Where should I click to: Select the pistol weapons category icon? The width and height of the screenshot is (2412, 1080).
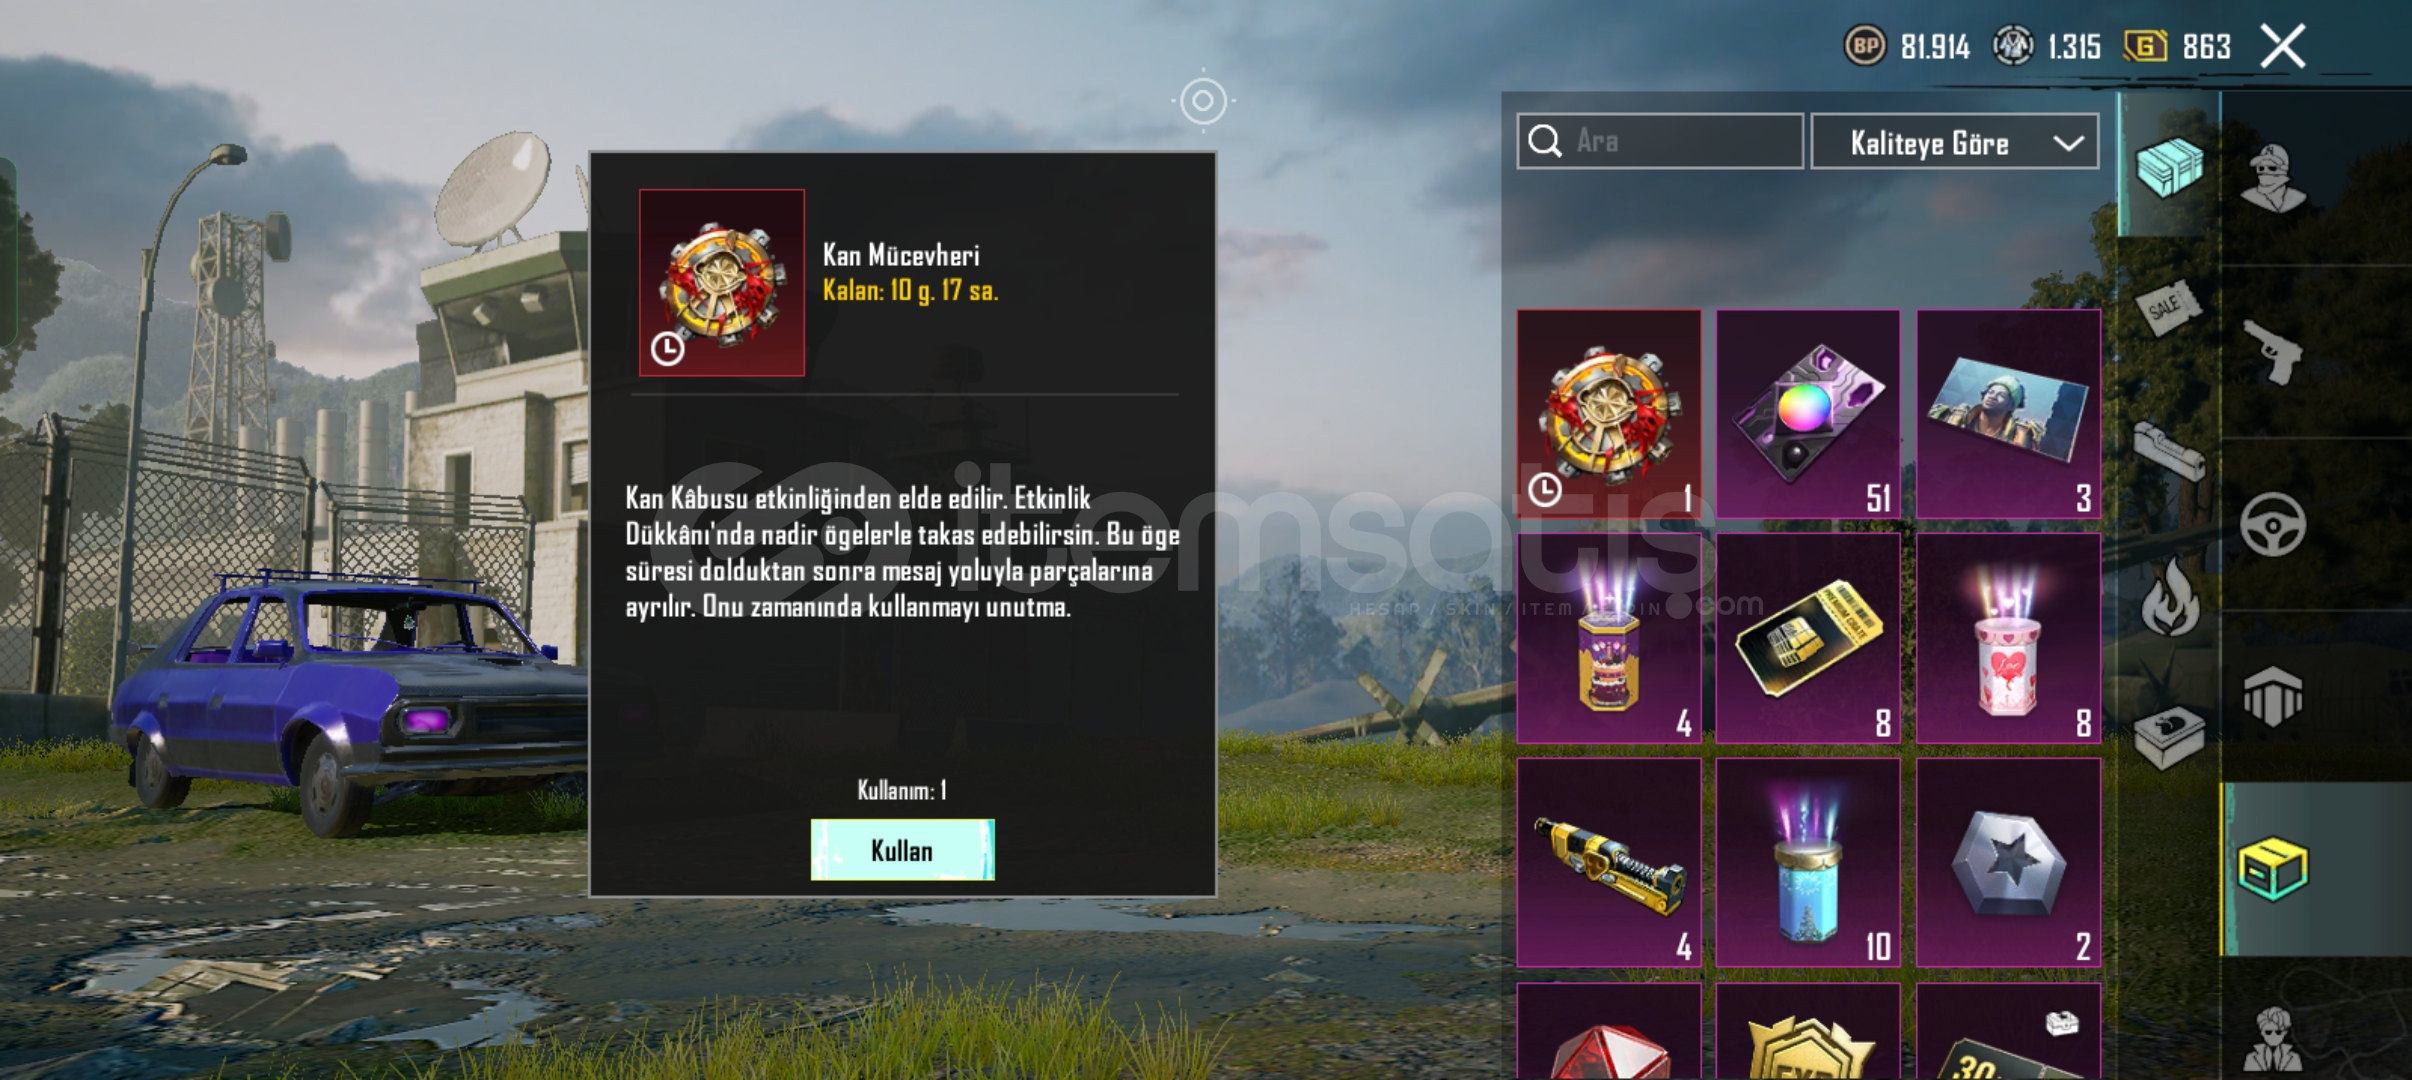[x=2271, y=351]
